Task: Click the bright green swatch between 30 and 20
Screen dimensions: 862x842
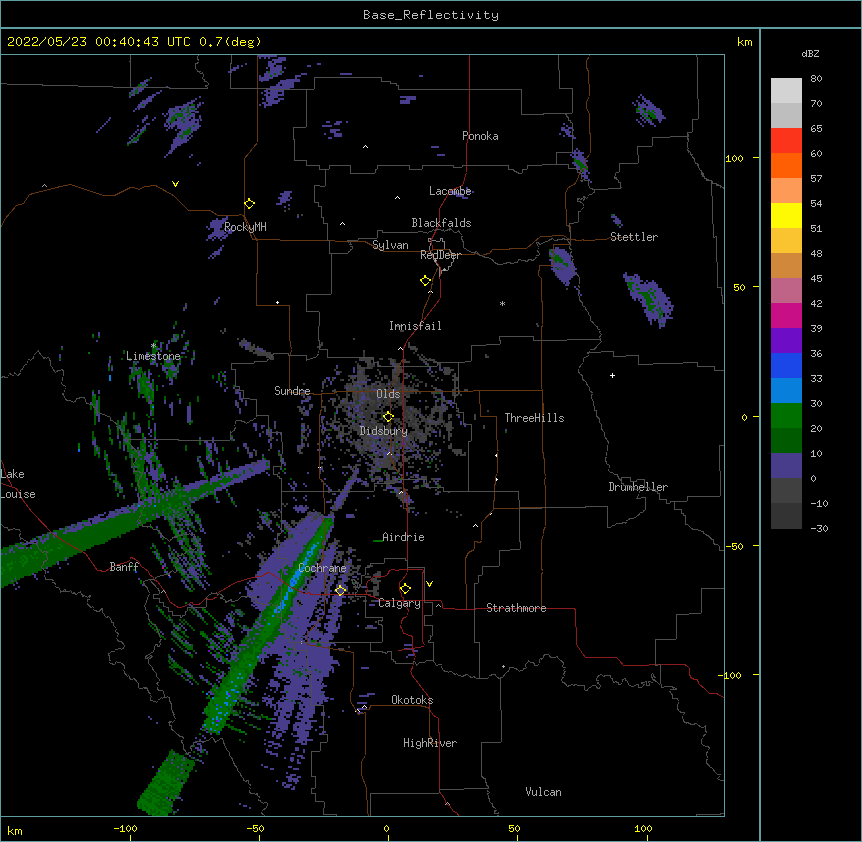Action: 786,416
